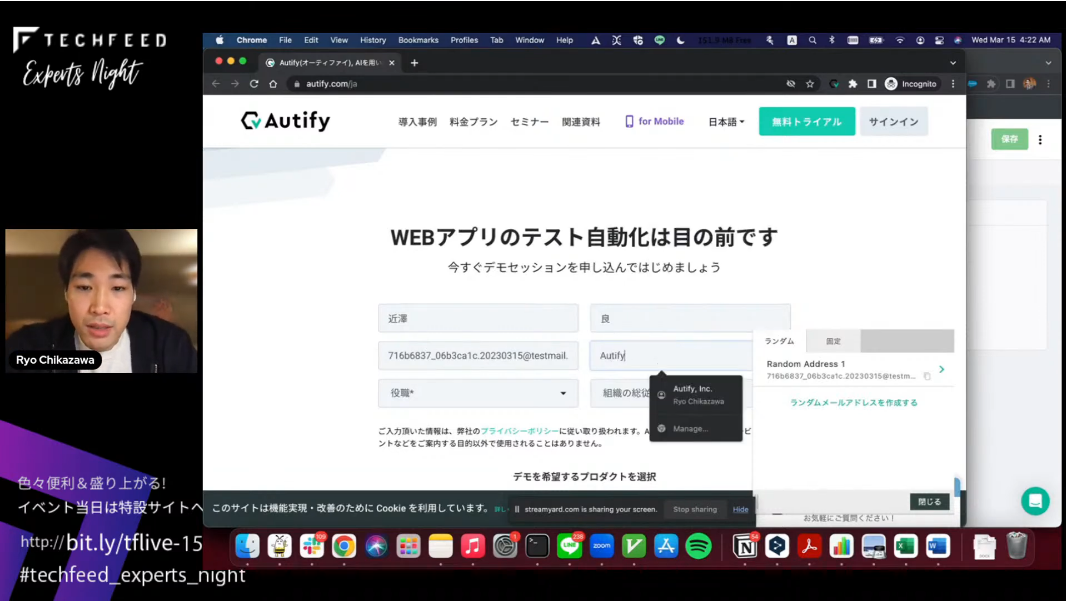Click the green 保存 button
This screenshot has width=1067, height=601.
pos(1009,139)
